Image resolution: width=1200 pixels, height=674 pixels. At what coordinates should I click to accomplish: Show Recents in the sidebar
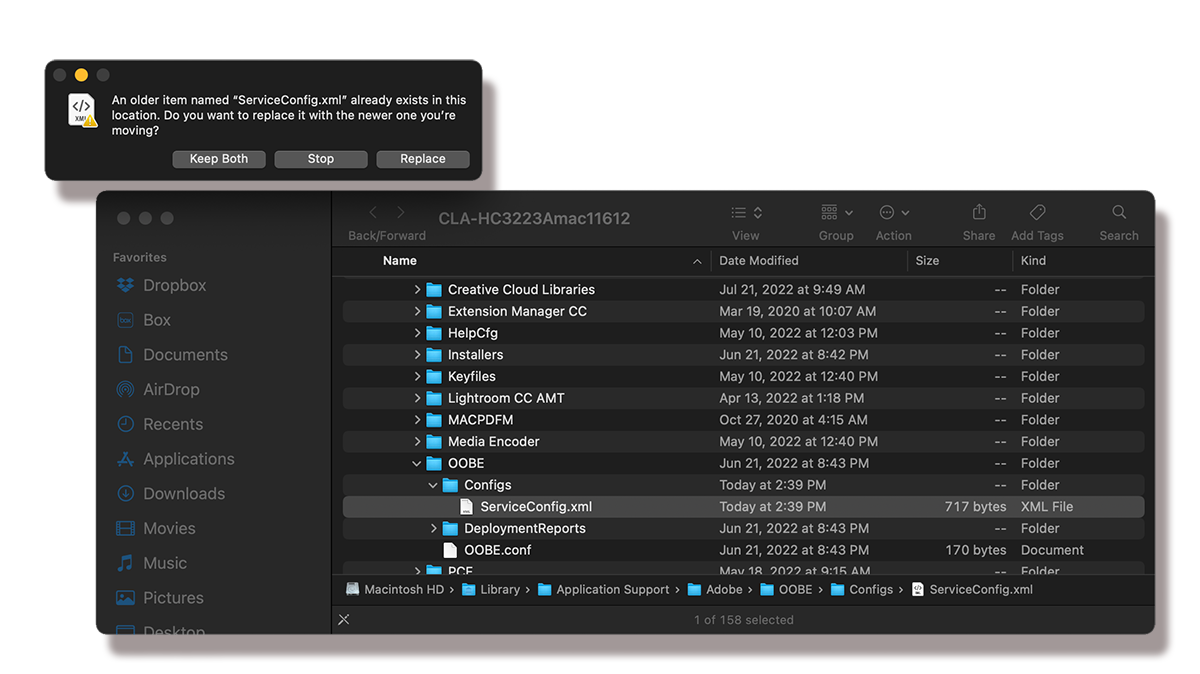[x=159, y=424]
